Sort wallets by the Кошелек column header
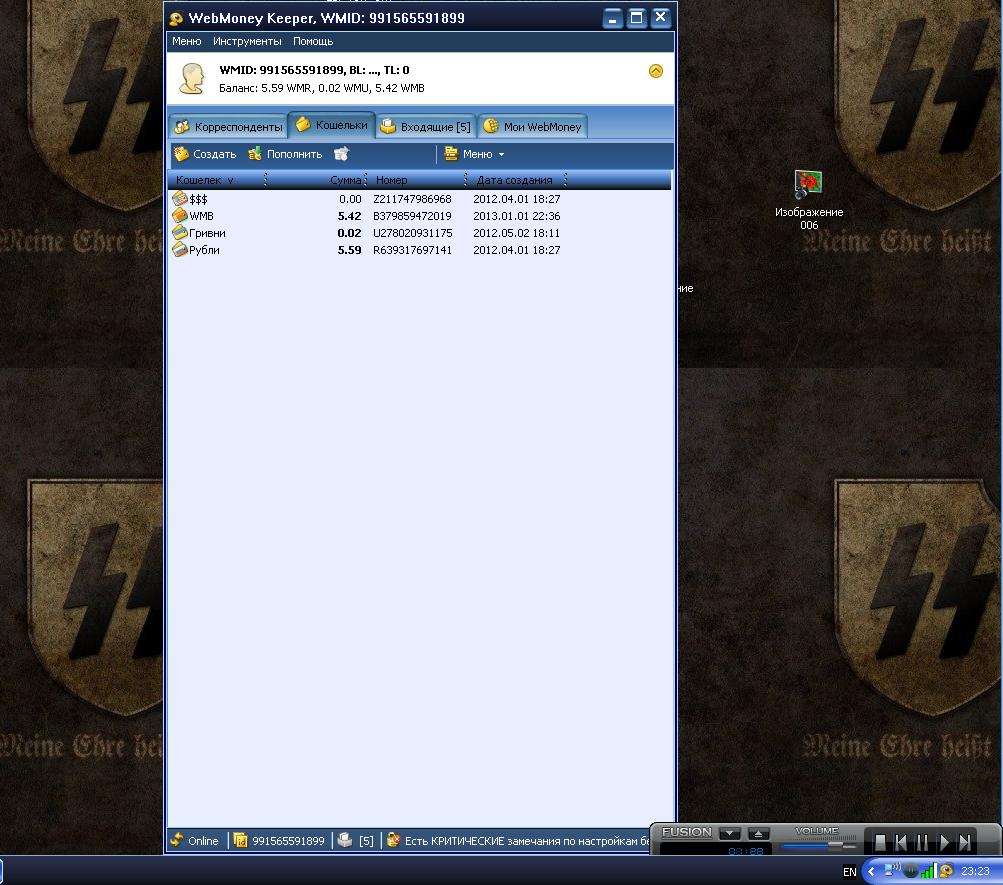 click(x=217, y=180)
